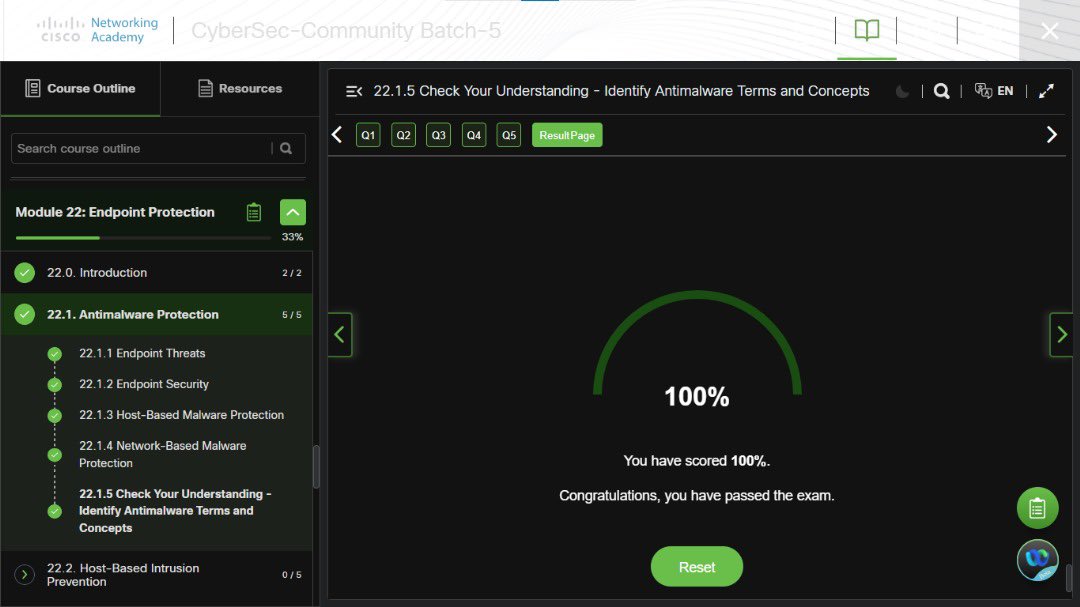
Task: Collapse Module 22 with green chevron
Action: [x=293, y=212]
